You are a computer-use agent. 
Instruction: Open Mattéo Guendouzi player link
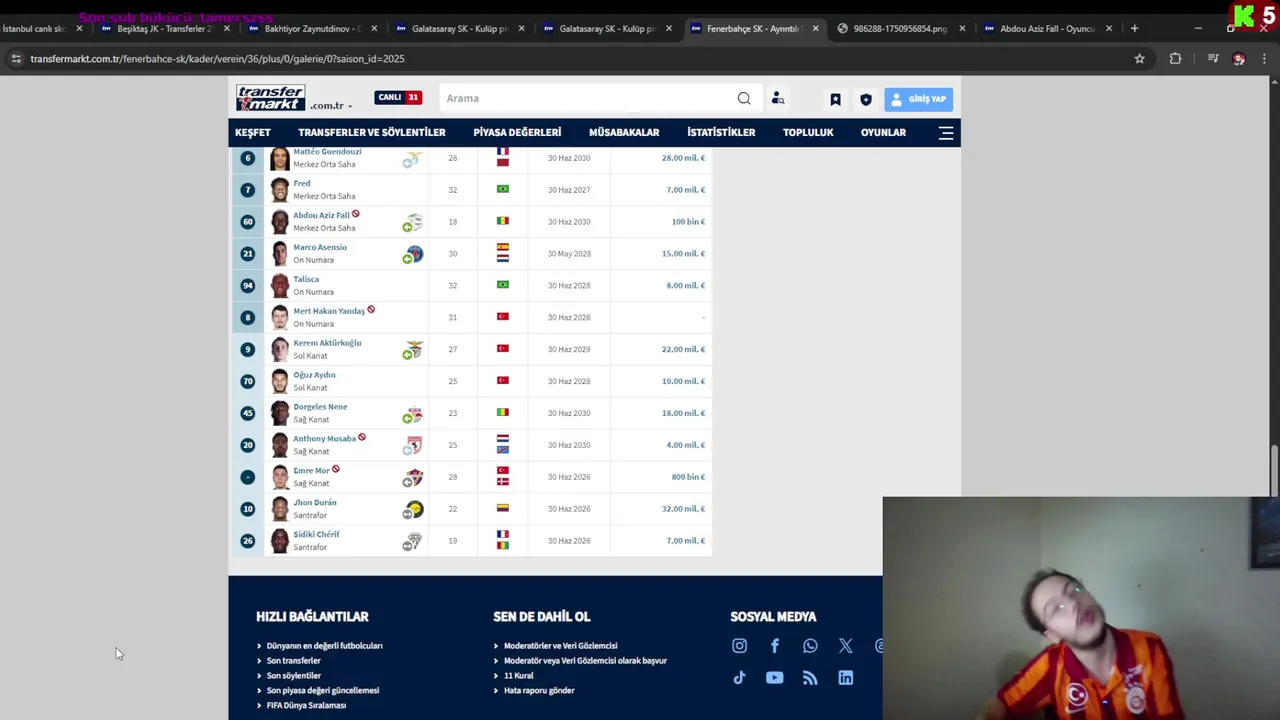click(327, 151)
